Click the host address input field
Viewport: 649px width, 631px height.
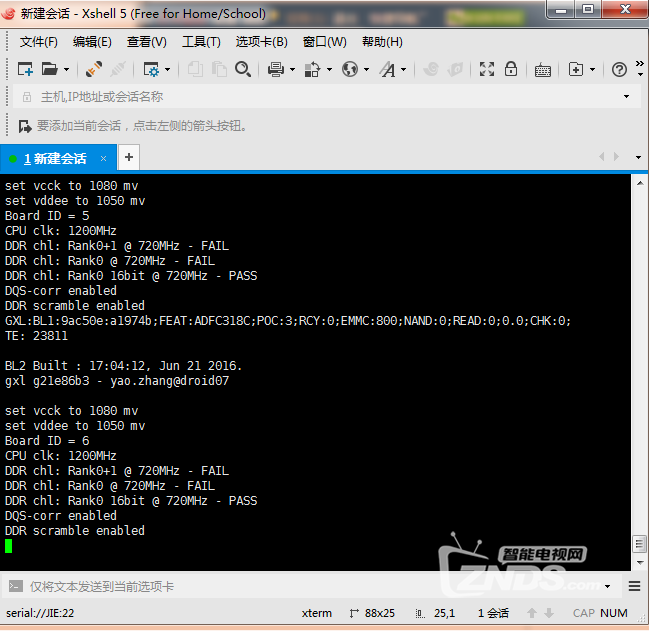pos(327,97)
